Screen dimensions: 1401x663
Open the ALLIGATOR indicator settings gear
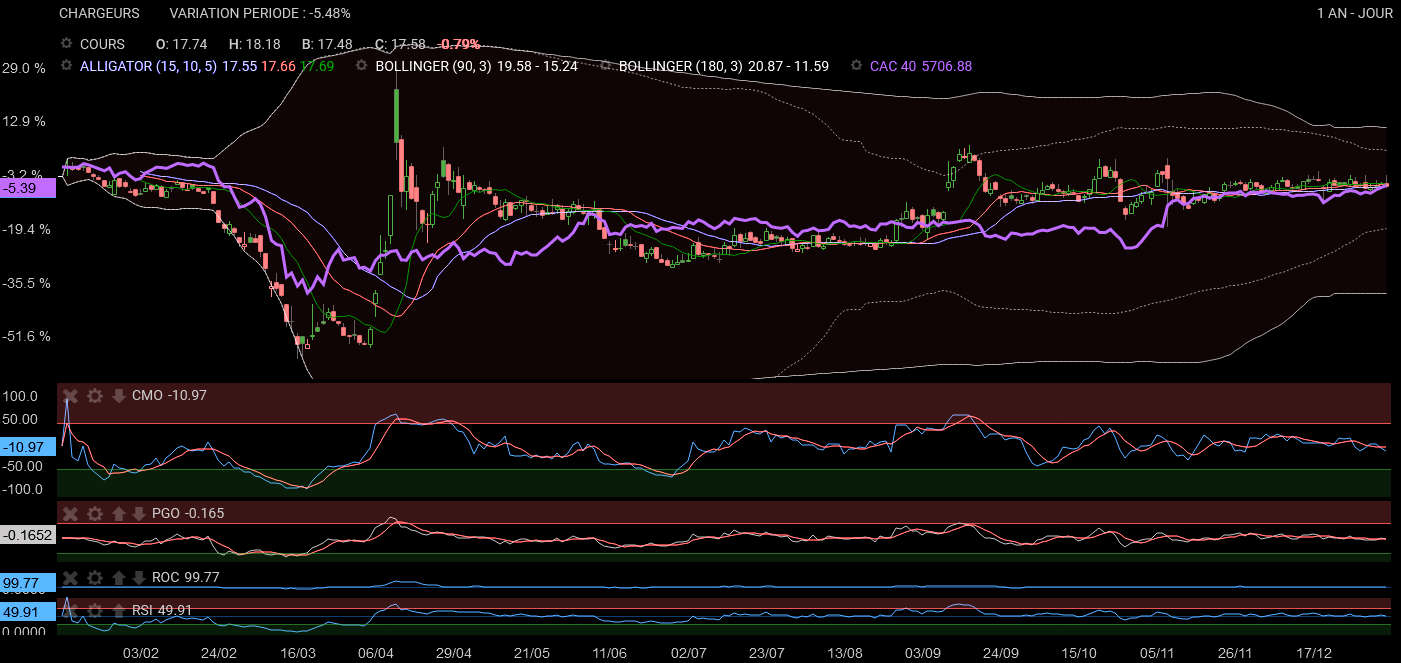click(x=67, y=66)
